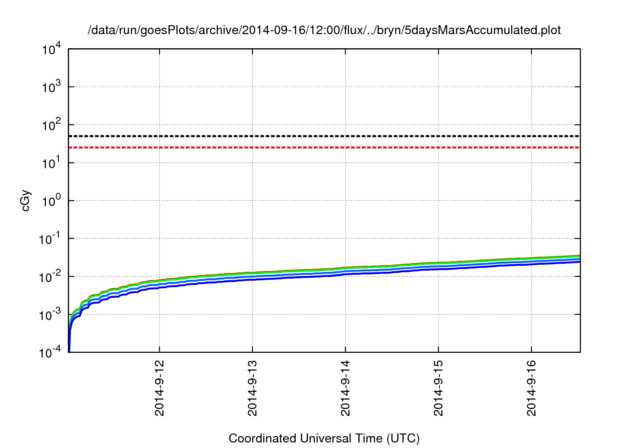Click the 10^1 y-axis label
This screenshot has width=640, height=448.
[x=51, y=163]
